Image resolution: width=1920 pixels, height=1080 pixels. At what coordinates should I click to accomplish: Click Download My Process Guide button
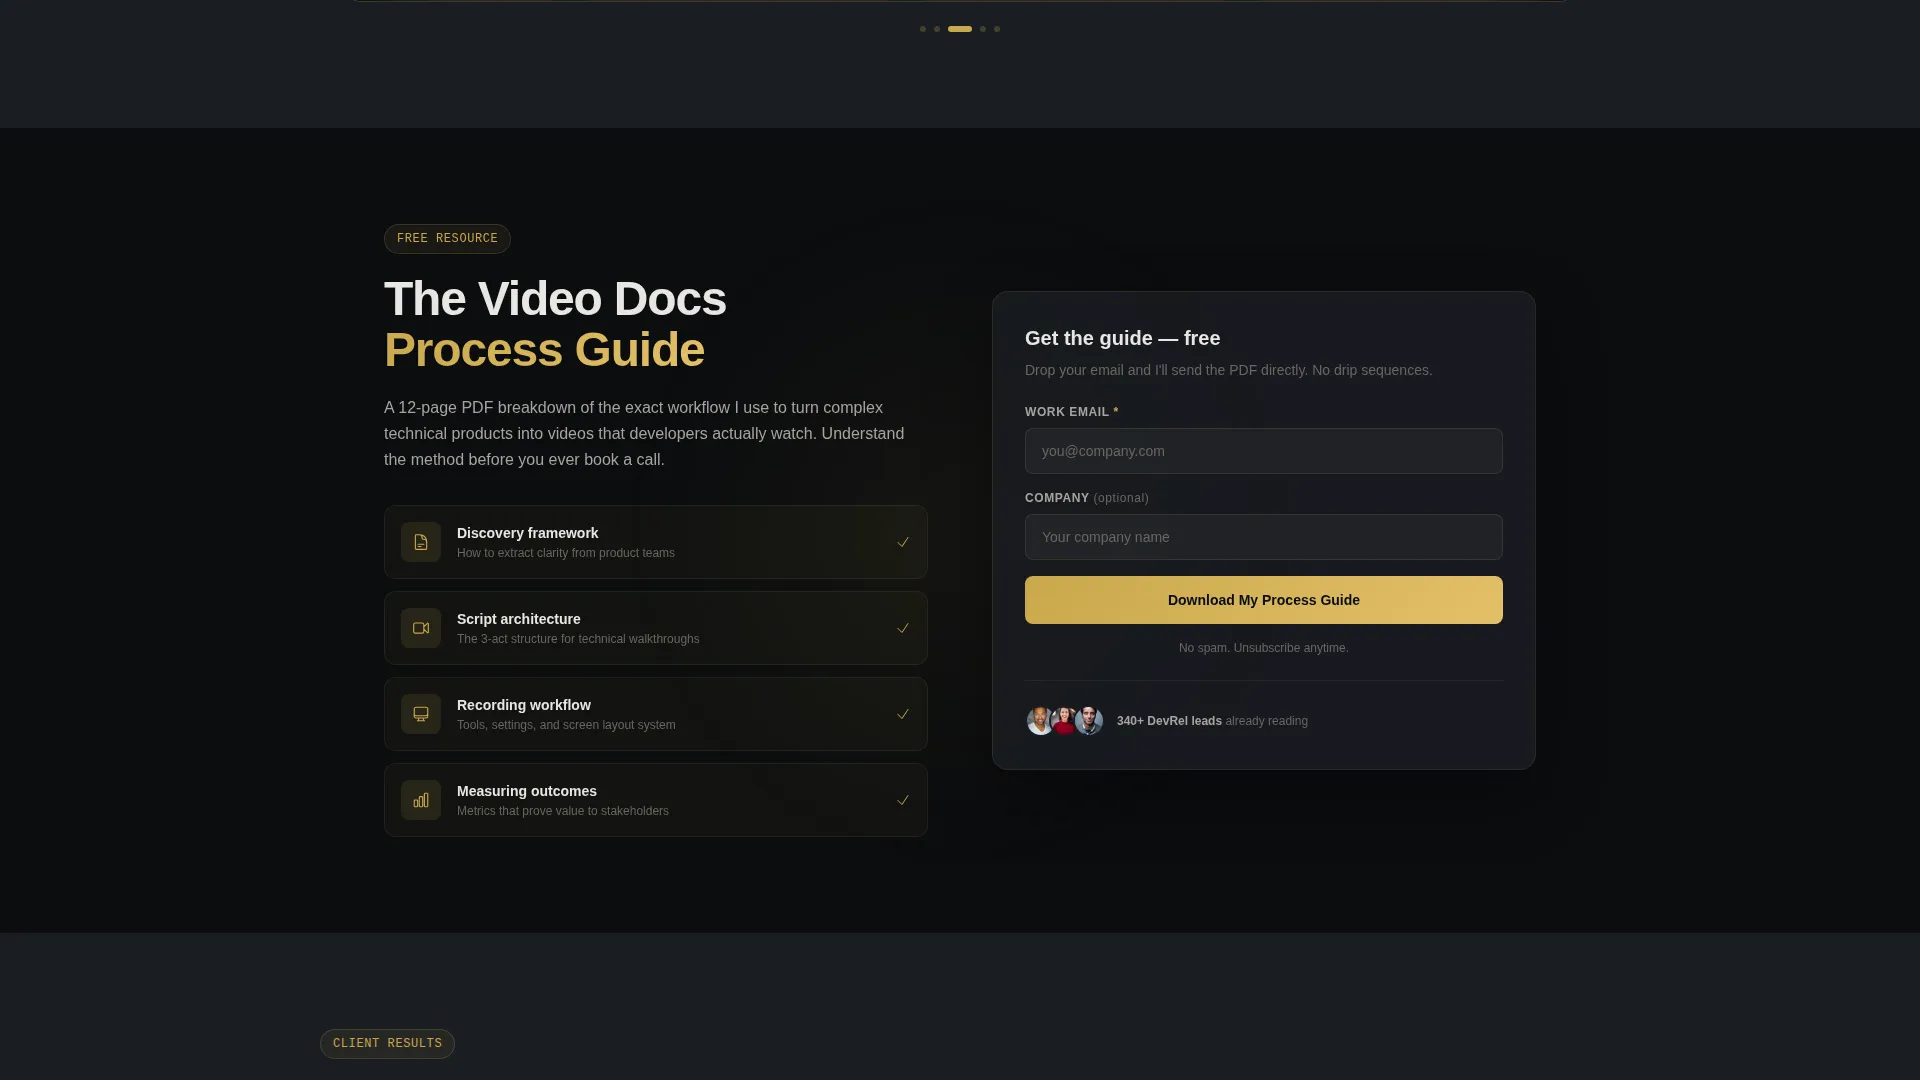click(x=1264, y=600)
